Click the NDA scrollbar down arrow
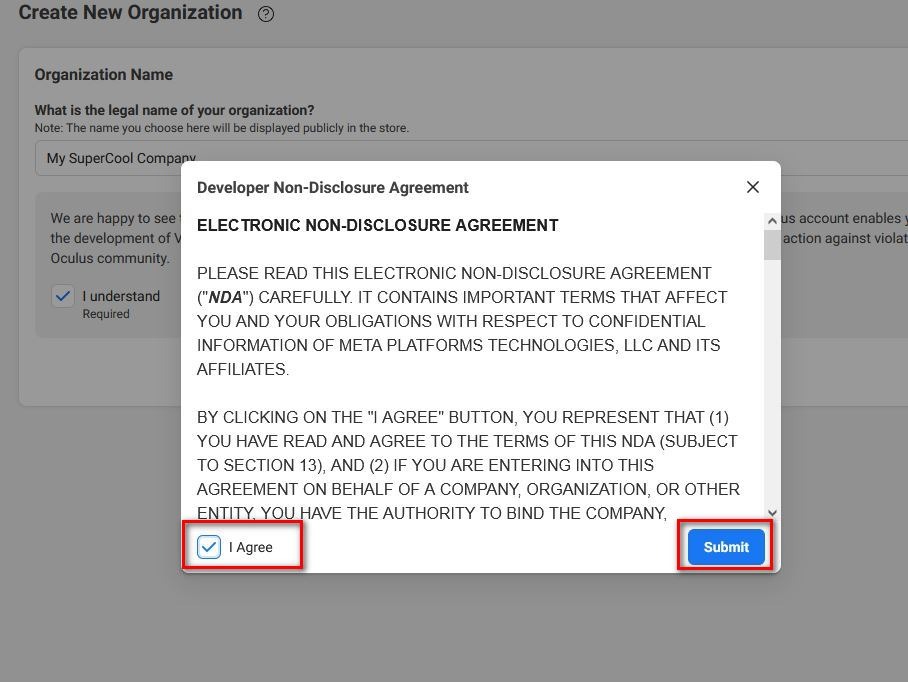 coord(772,512)
